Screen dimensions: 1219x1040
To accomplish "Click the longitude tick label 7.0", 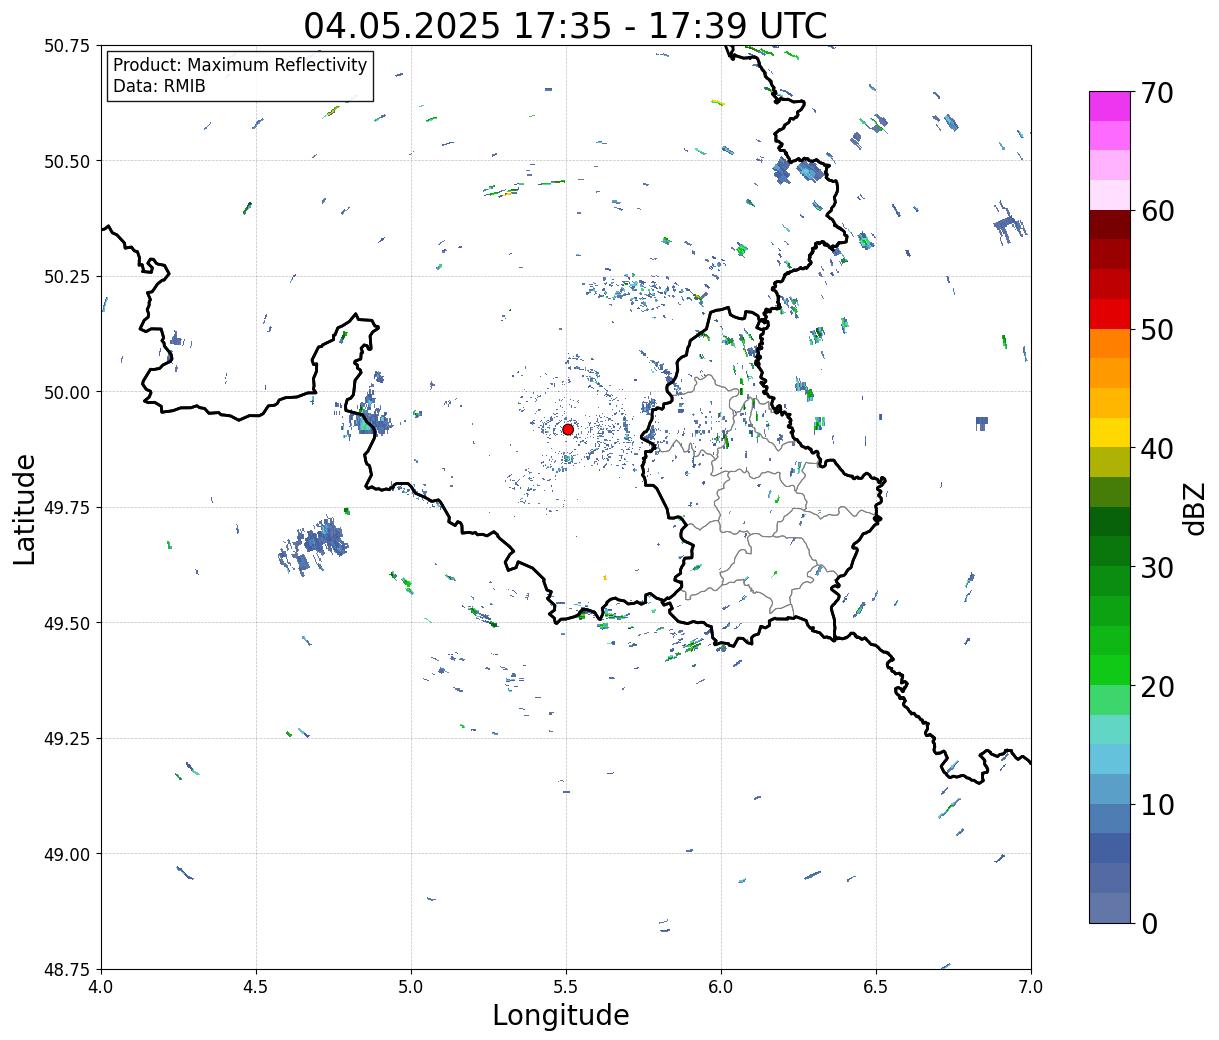I will point(1031,987).
